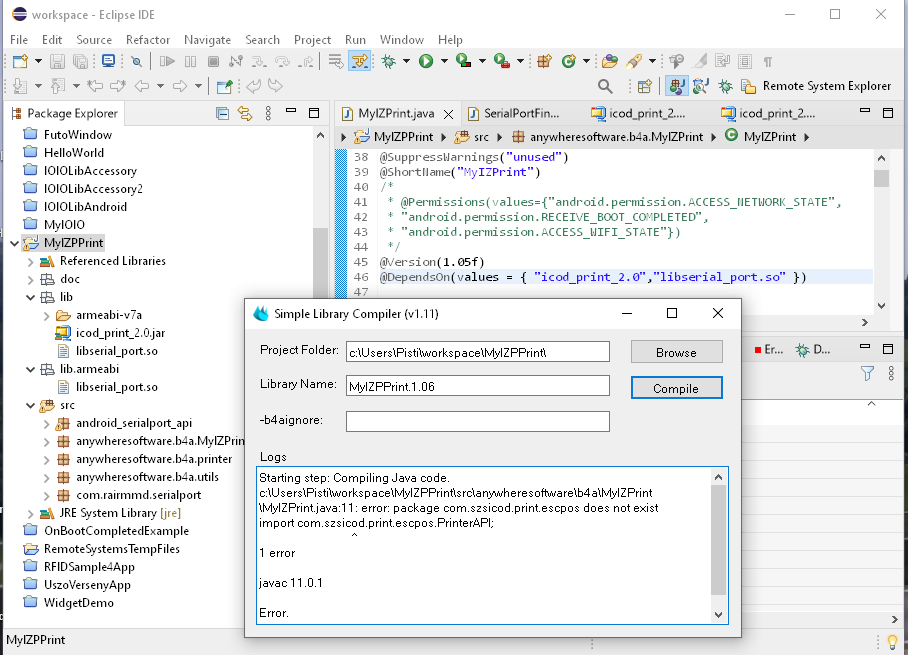908x655 pixels.
Task: Click the New Java Class icon
Action: (x=569, y=61)
